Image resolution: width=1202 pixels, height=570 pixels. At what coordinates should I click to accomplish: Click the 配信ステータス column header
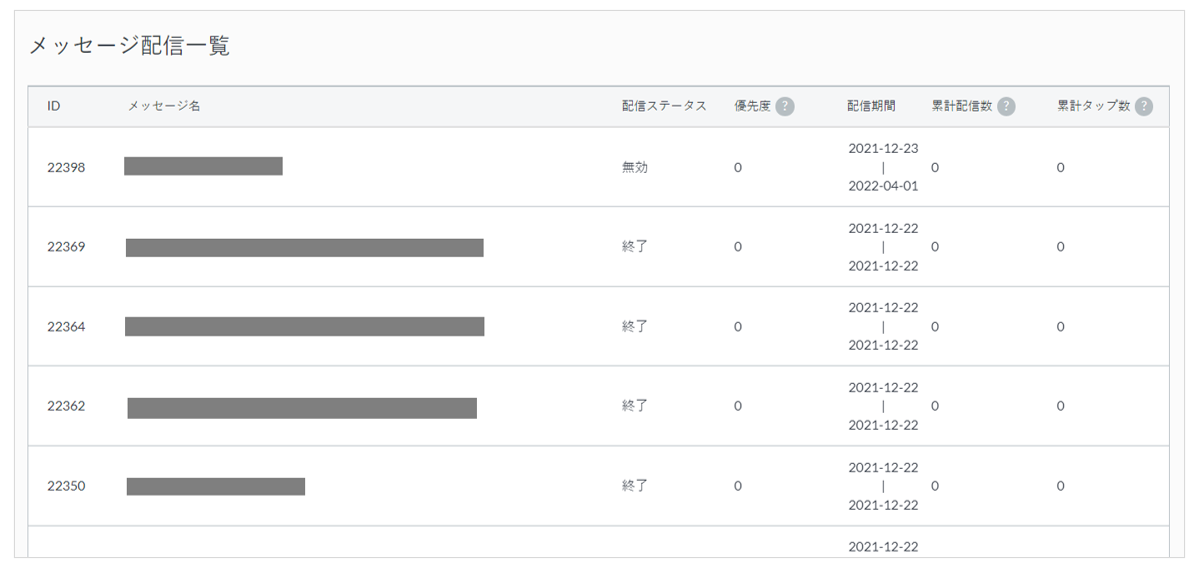pyautogui.click(x=664, y=106)
